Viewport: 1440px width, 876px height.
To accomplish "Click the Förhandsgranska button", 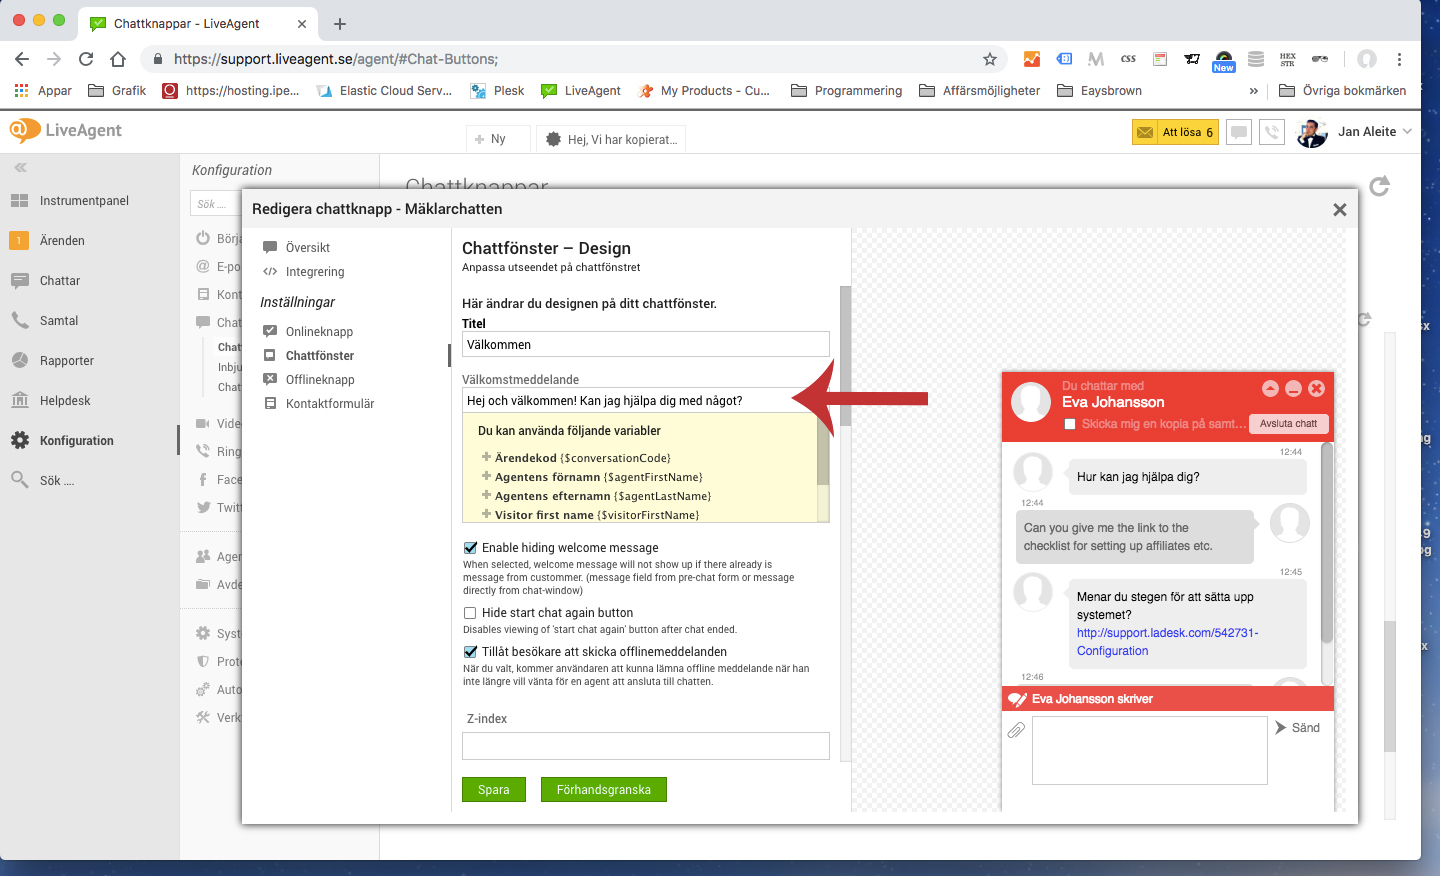I will [604, 790].
